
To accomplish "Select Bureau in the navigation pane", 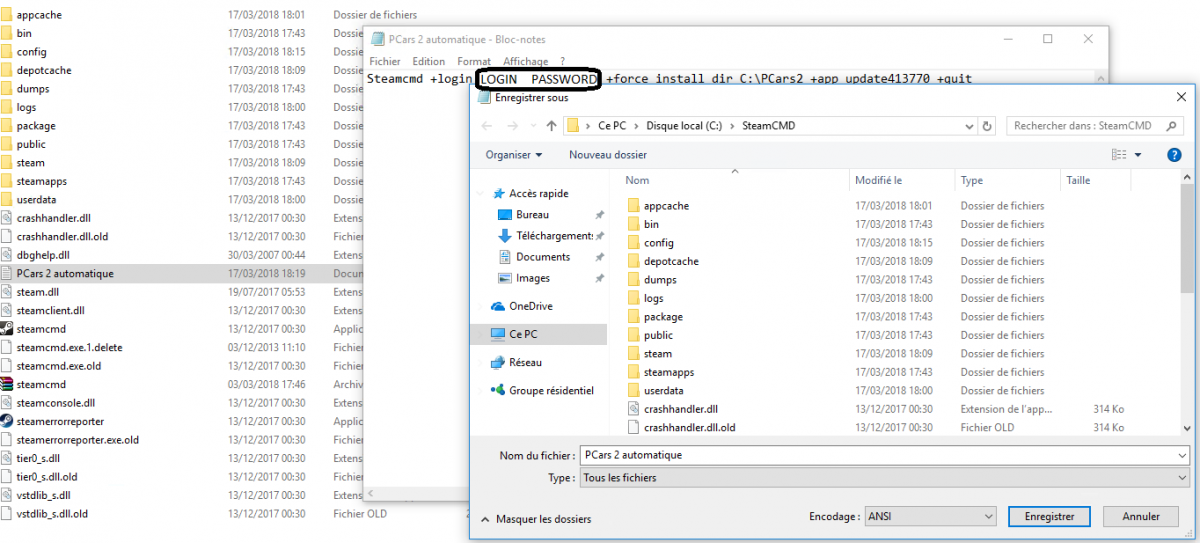I will [x=532, y=215].
